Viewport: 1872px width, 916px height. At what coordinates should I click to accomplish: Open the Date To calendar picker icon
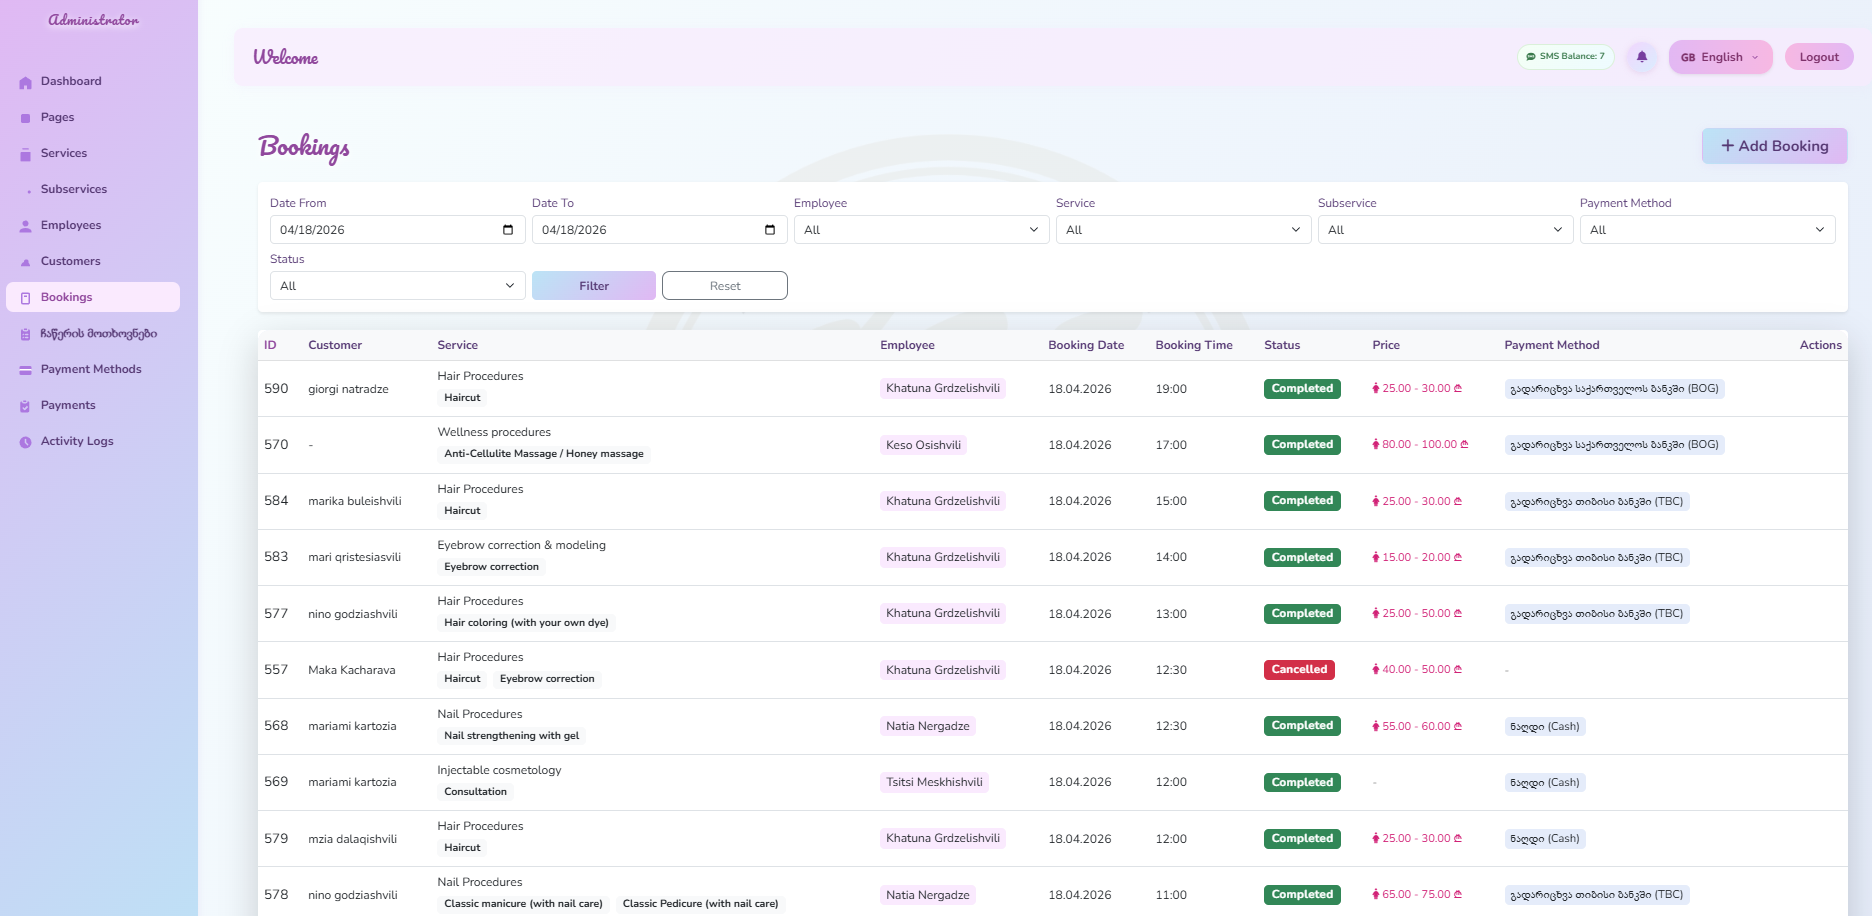point(770,230)
